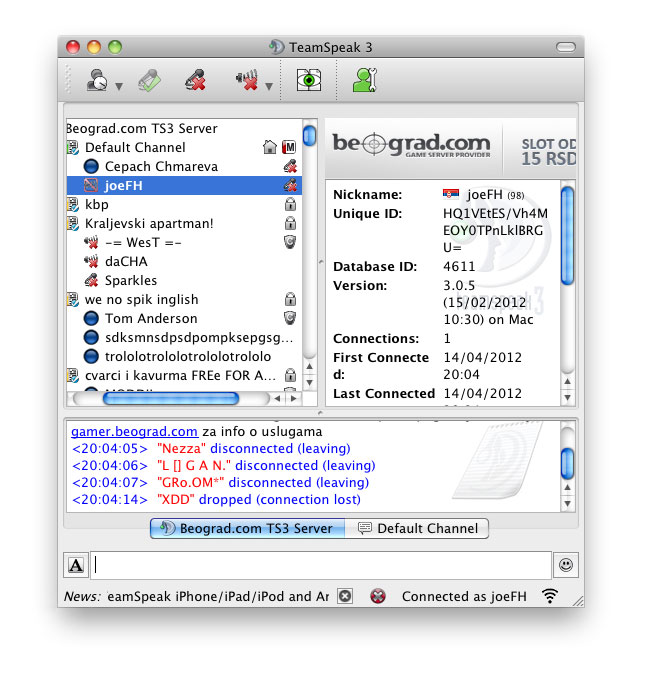Click Cepach Chmareva's muted microphone icon
656x680 pixels.
coord(290,166)
